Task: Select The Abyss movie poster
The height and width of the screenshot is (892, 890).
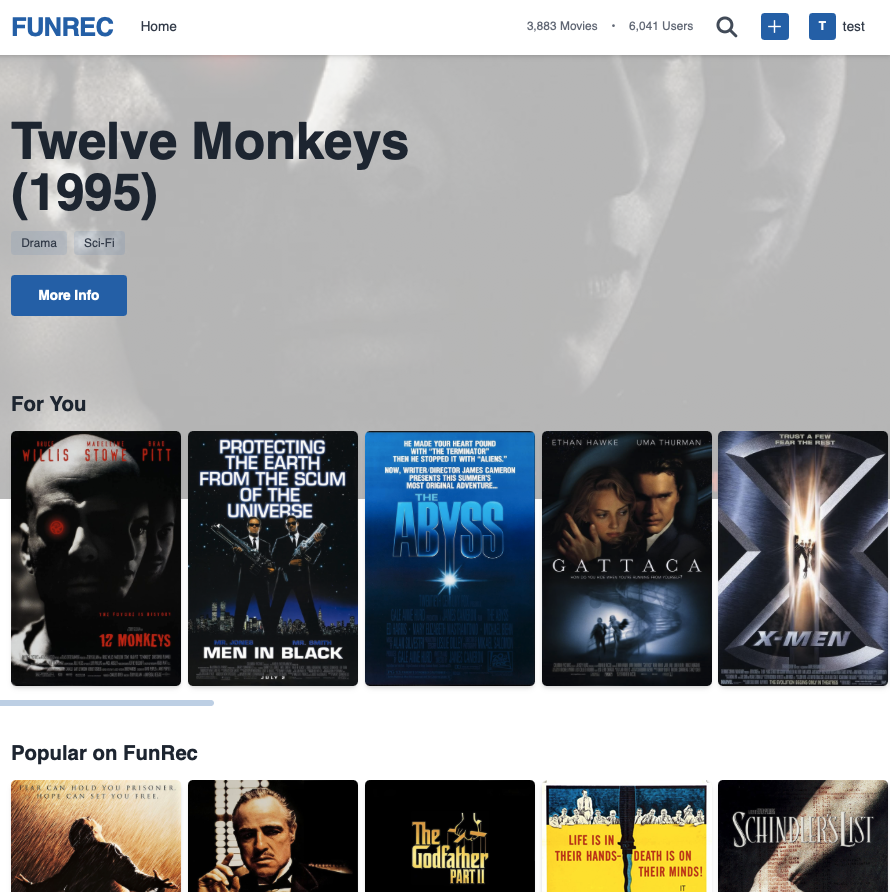Action: point(450,558)
